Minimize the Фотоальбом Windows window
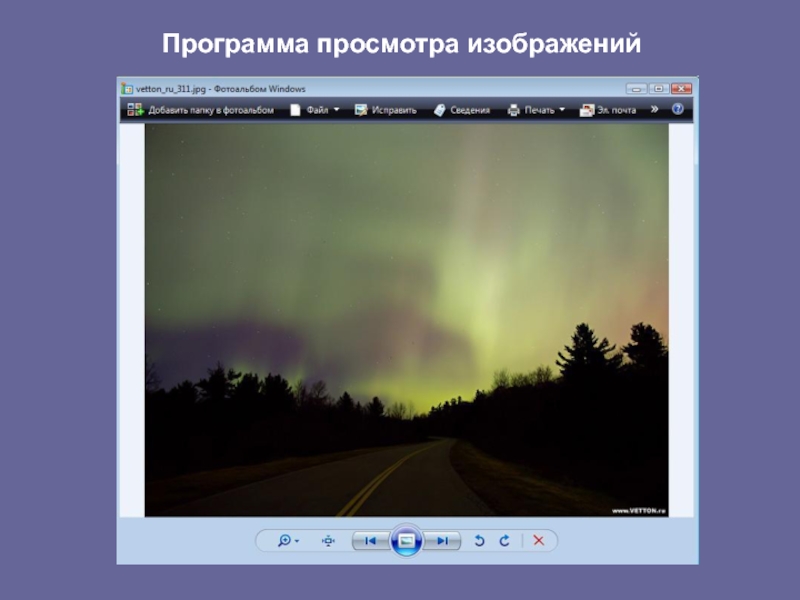 coord(636,89)
